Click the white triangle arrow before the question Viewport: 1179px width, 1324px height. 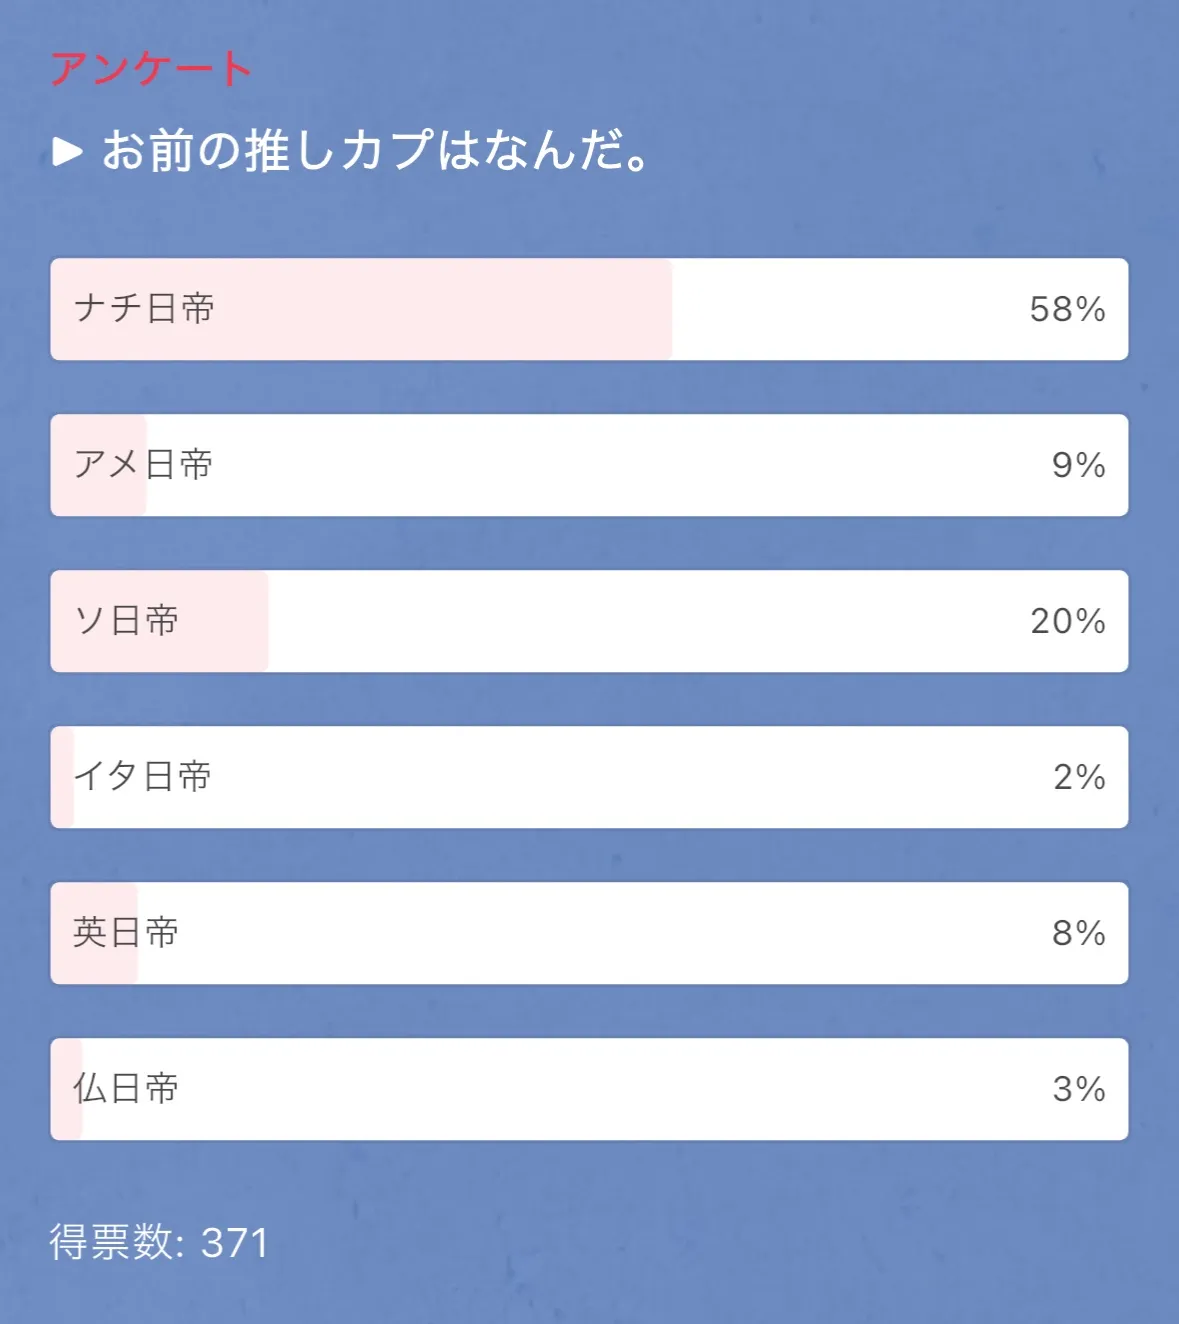[x=67, y=151]
